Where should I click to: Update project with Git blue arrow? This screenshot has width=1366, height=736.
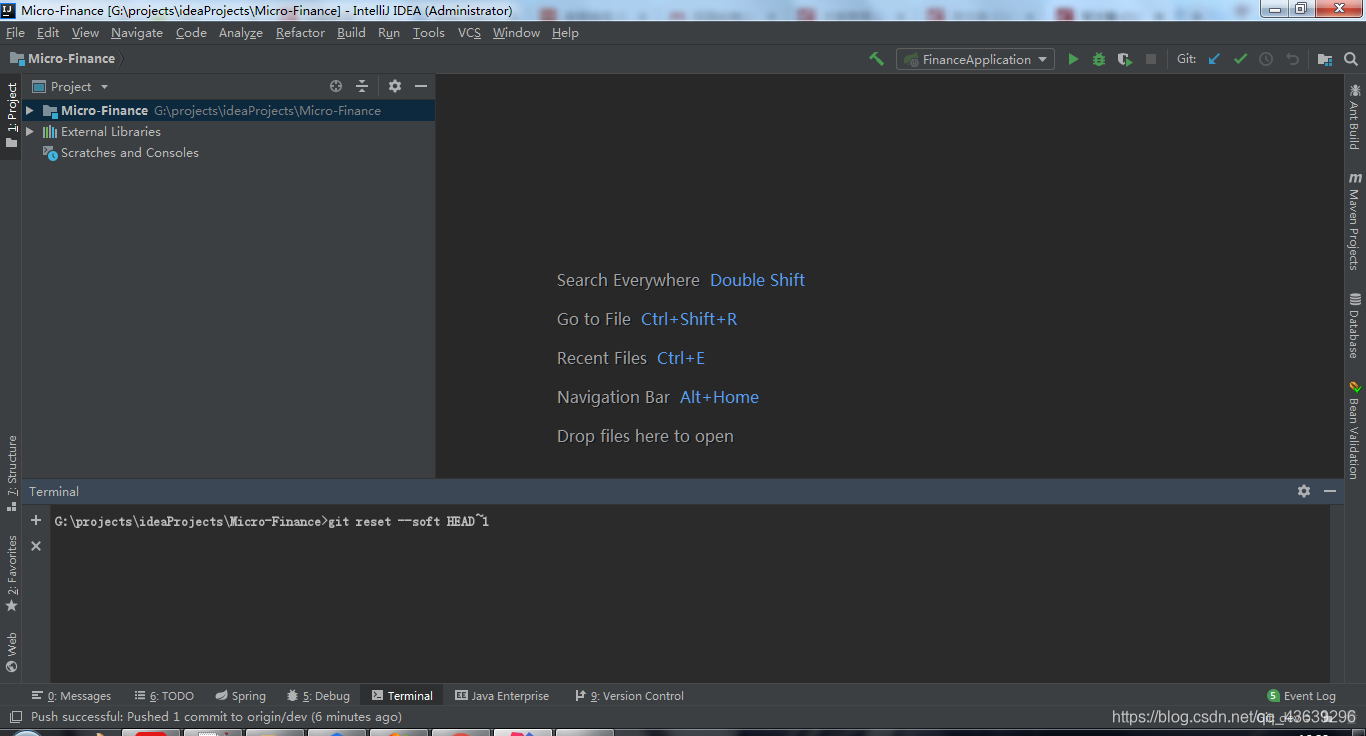click(1214, 59)
